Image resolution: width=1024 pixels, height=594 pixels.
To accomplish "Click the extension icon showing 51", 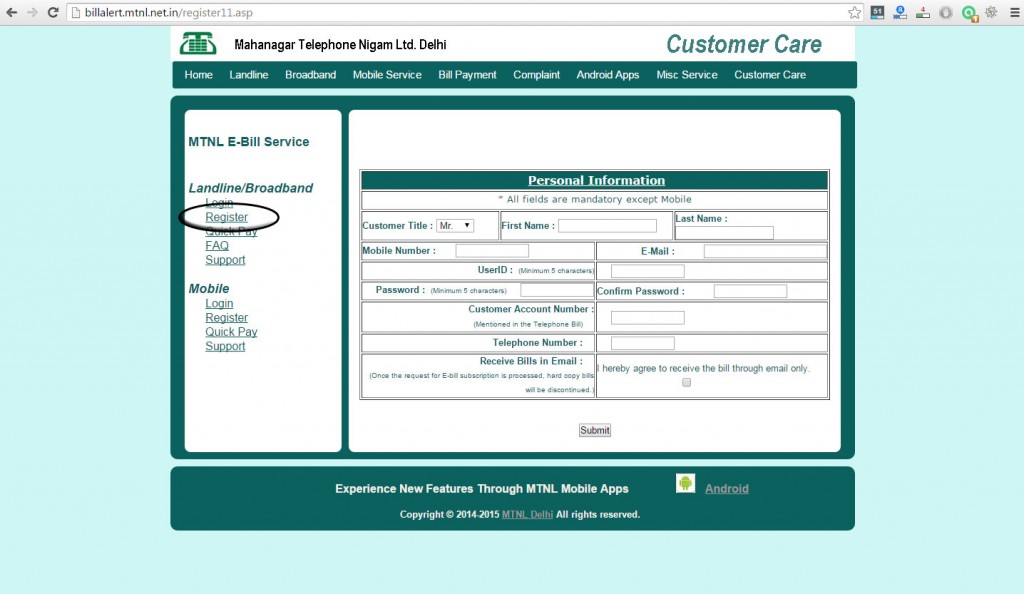I will [x=878, y=12].
